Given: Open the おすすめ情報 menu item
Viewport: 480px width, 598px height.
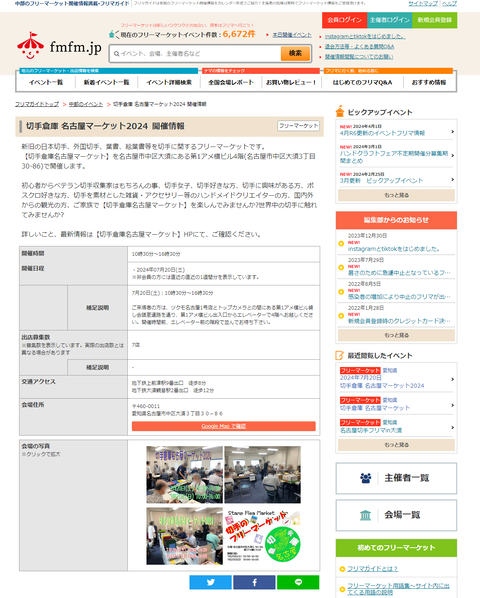Looking at the screenshot, I should pyautogui.click(x=429, y=82).
